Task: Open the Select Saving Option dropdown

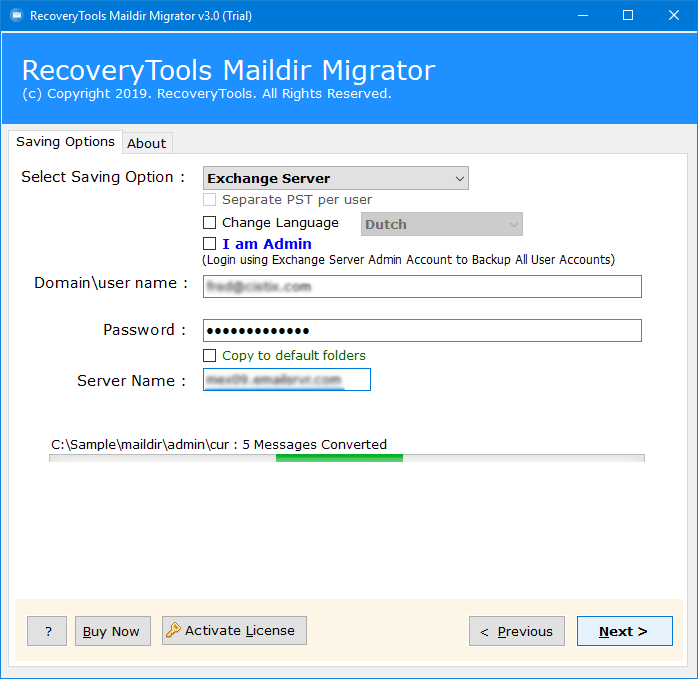Action: pyautogui.click(x=336, y=178)
